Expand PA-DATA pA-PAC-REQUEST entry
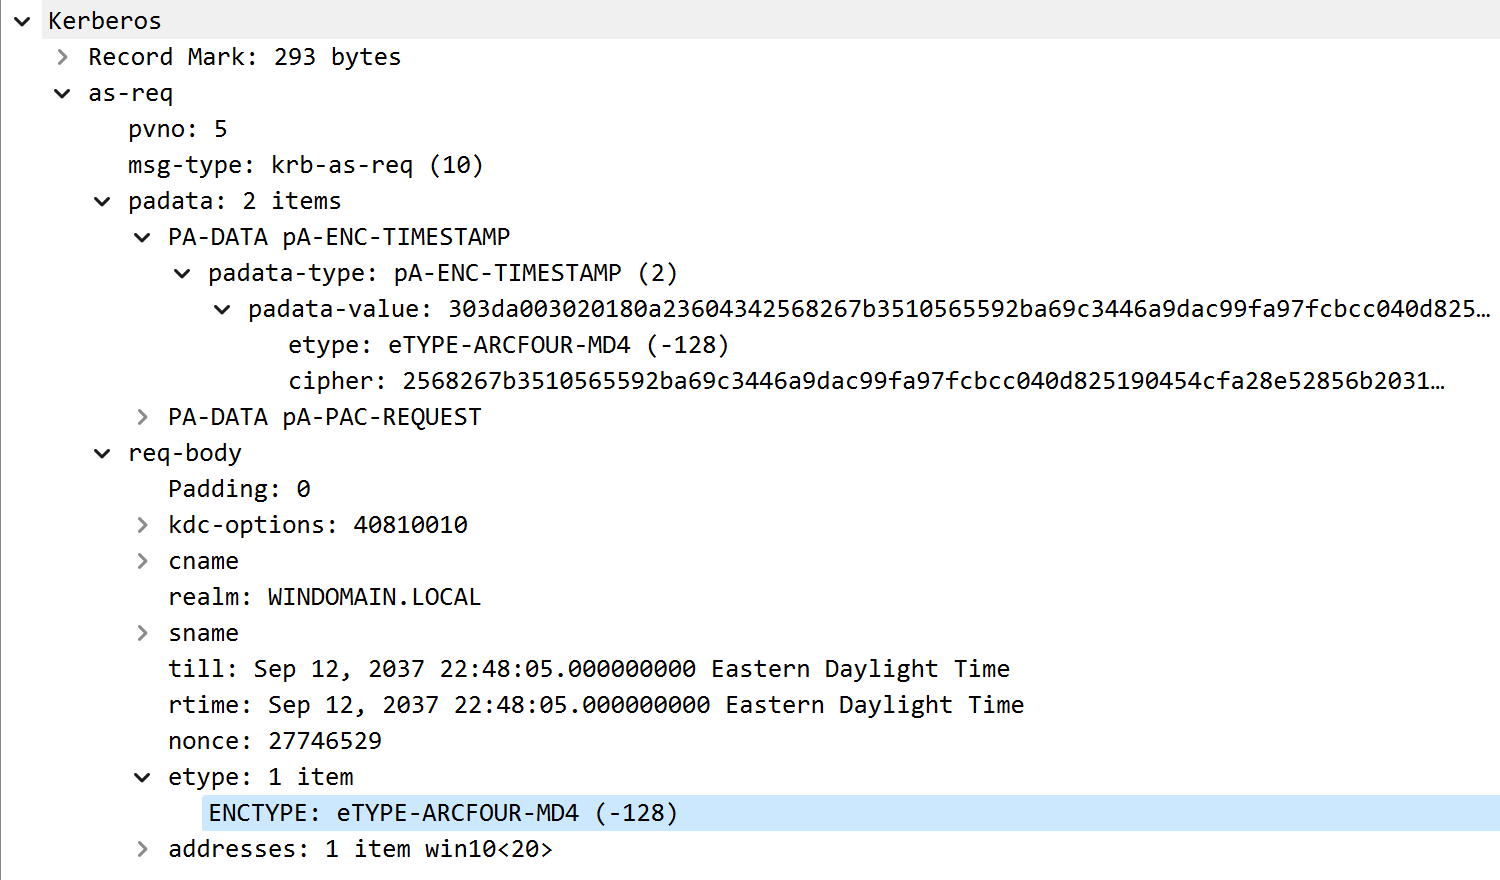The width and height of the screenshot is (1500, 880). (142, 417)
